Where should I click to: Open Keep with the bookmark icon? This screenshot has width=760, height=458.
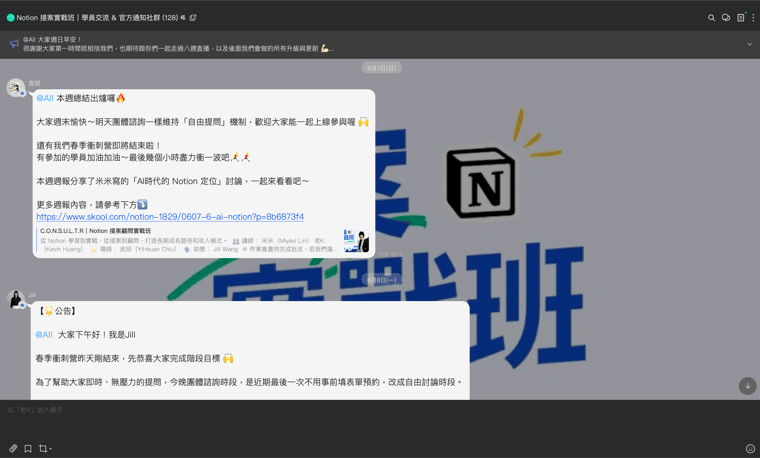click(x=28, y=448)
